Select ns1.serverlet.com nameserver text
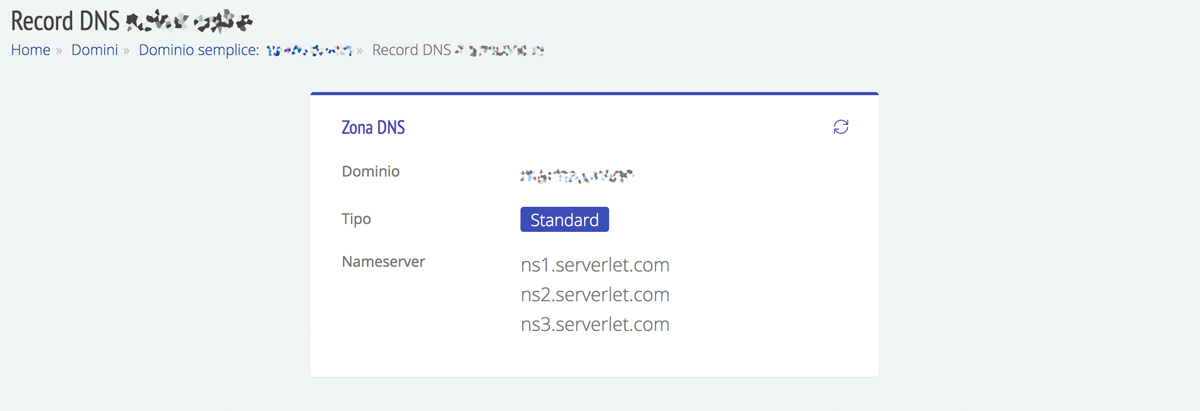The image size is (1200, 411). (x=595, y=265)
